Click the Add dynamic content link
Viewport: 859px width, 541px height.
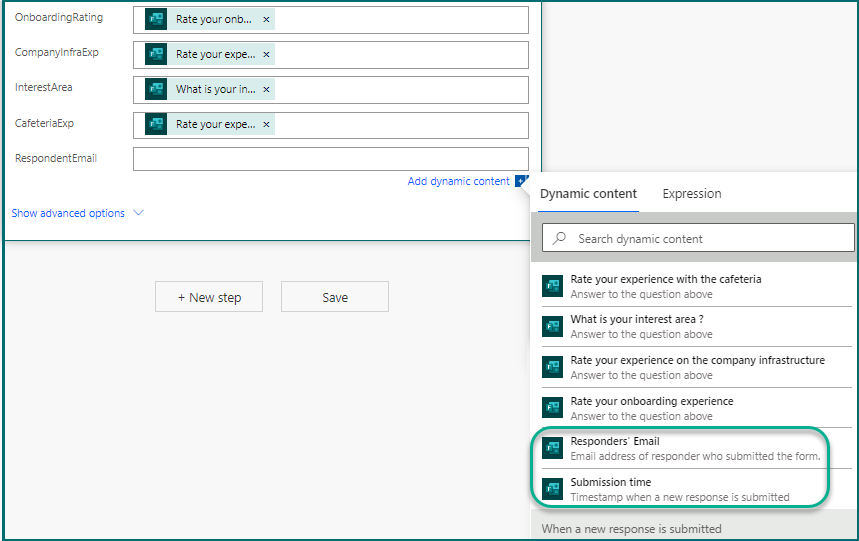click(458, 181)
